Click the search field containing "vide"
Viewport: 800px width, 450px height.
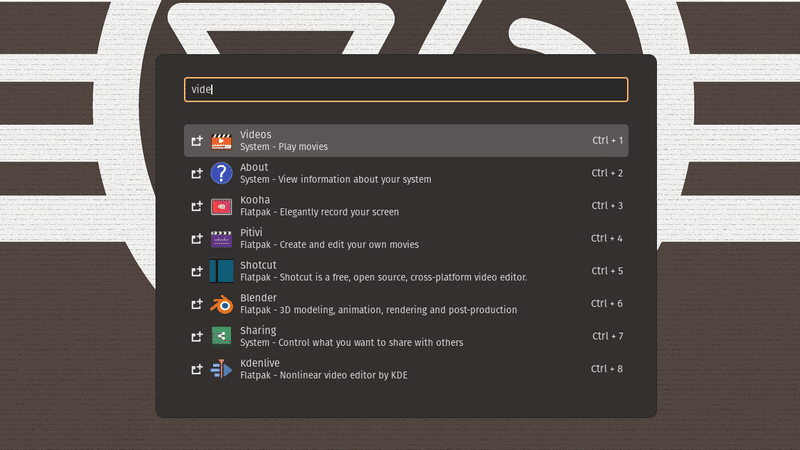click(x=406, y=89)
